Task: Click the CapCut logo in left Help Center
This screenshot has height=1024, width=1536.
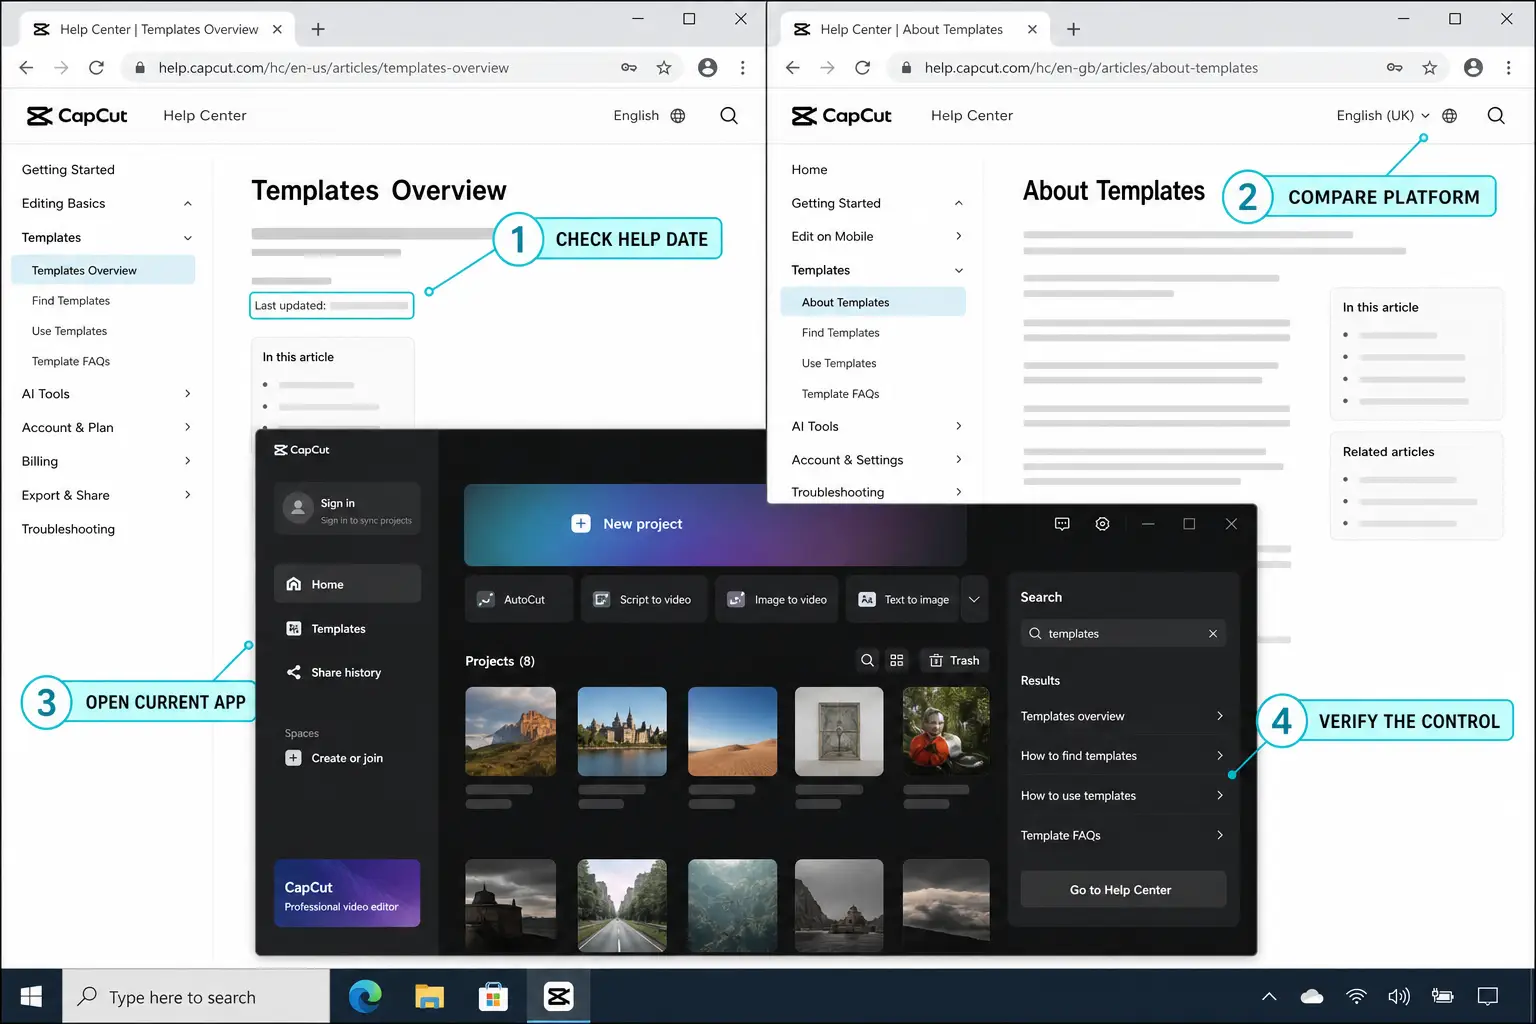Action: click(77, 116)
